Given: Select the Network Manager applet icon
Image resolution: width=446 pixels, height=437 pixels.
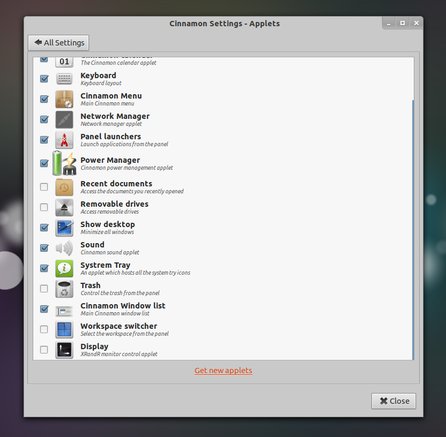Looking at the screenshot, I should pyautogui.click(x=64, y=120).
